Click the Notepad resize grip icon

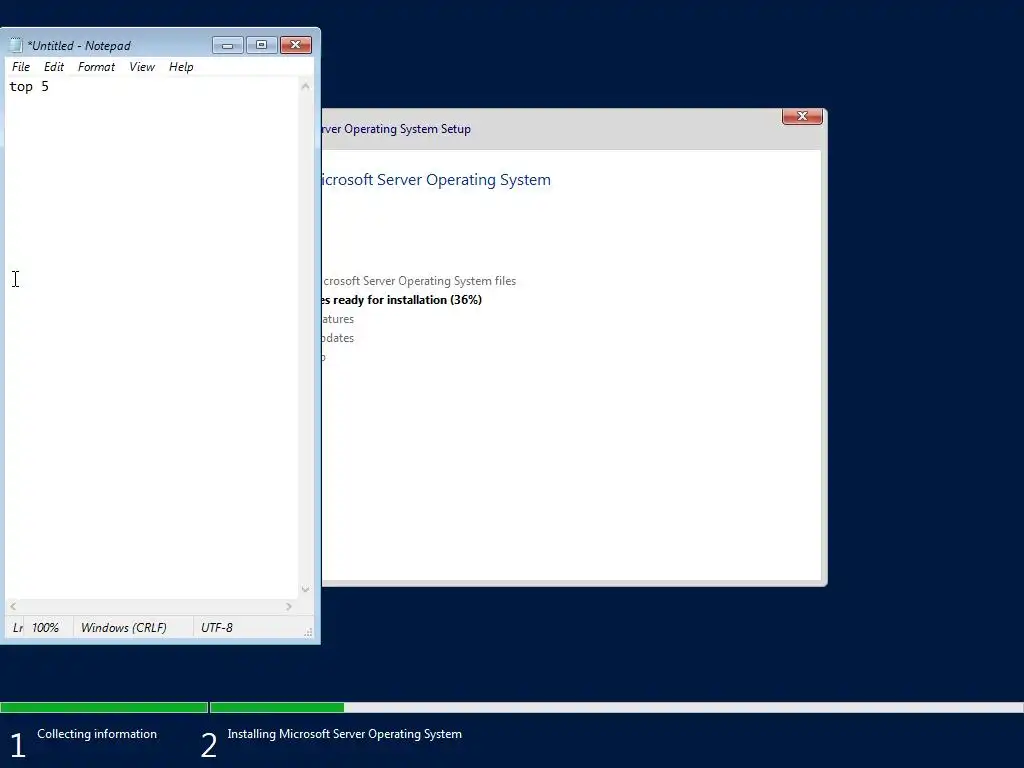(x=308, y=632)
